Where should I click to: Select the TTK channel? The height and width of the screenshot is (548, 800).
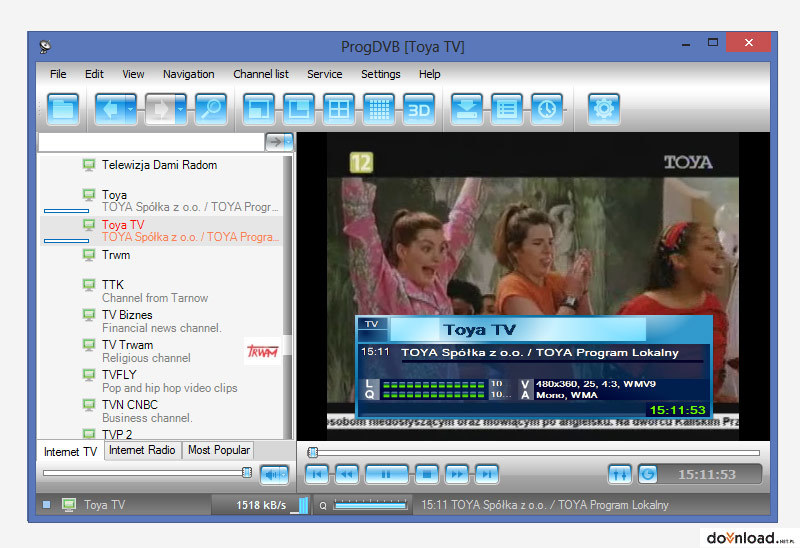click(x=161, y=291)
